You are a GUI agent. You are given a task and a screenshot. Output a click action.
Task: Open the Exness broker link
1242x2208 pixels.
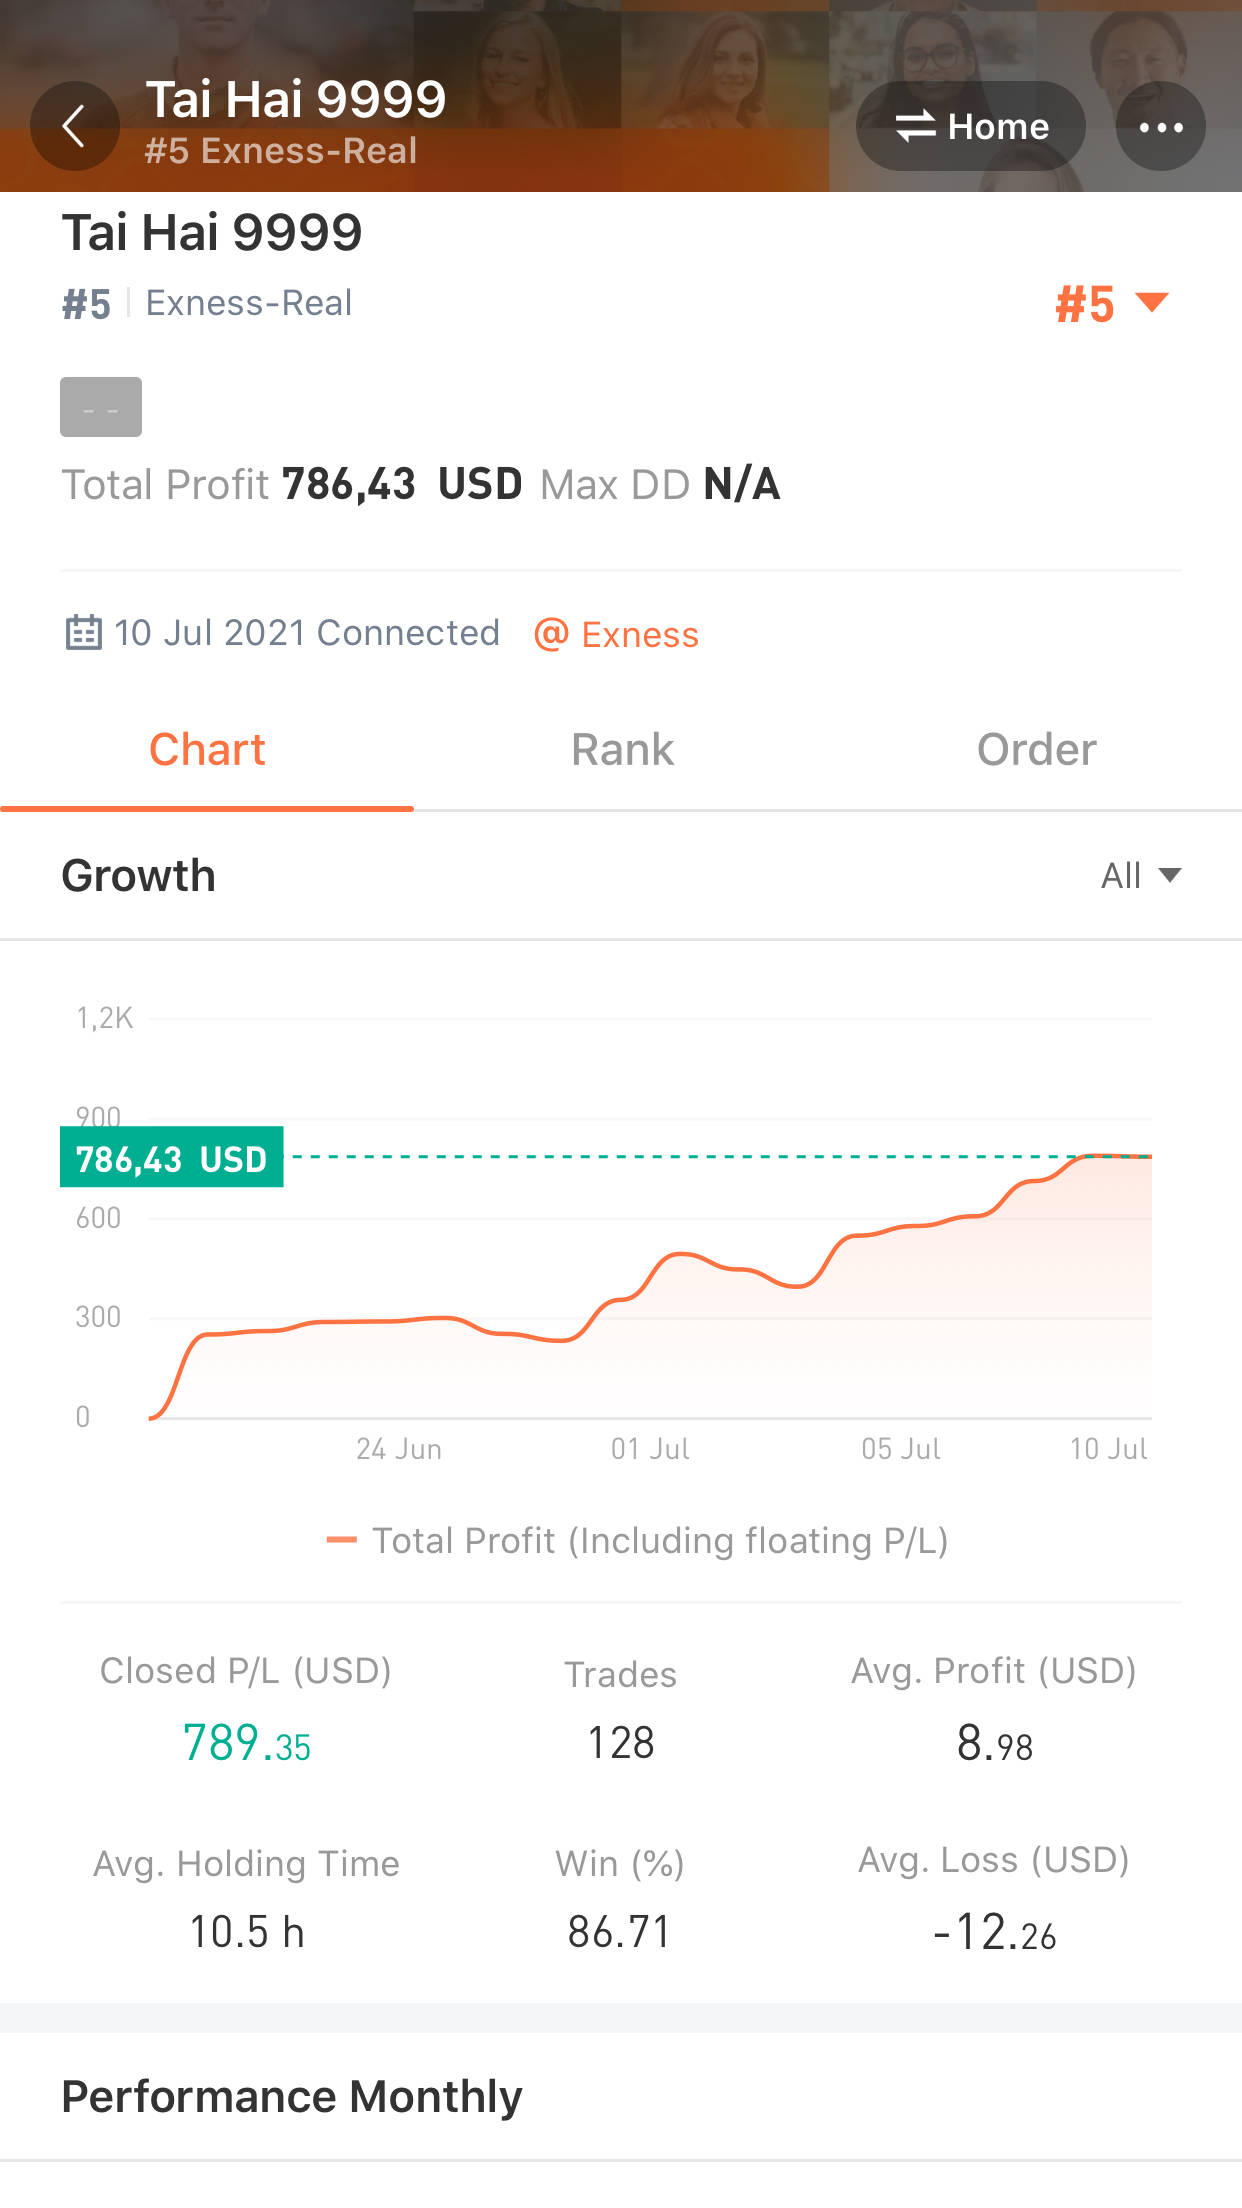pos(640,635)
